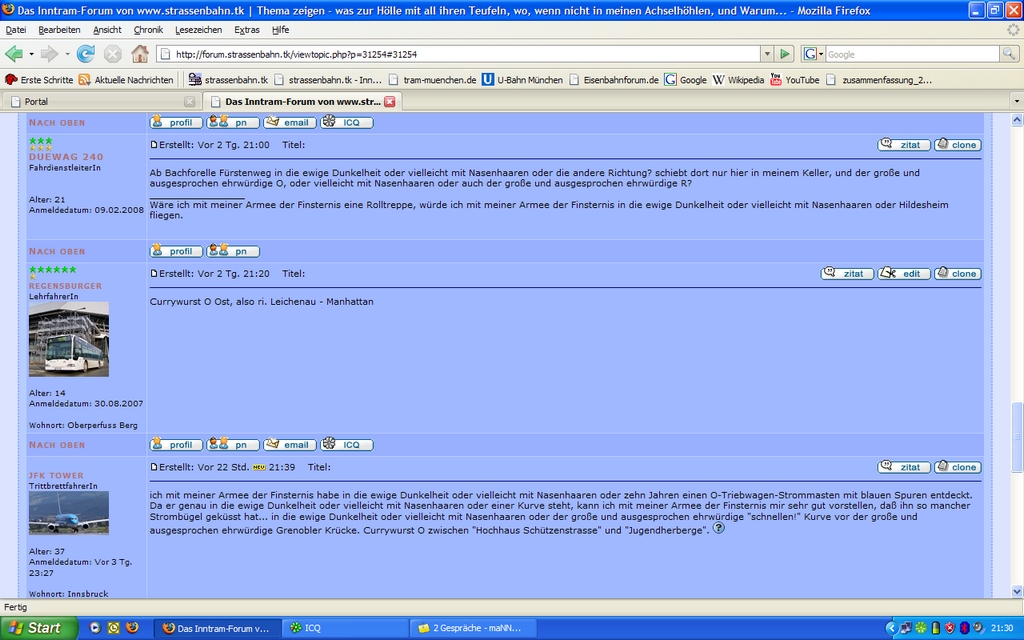Clone Regensburger's 21:20 post
1024x640 pixels.
tap(958, 273)
